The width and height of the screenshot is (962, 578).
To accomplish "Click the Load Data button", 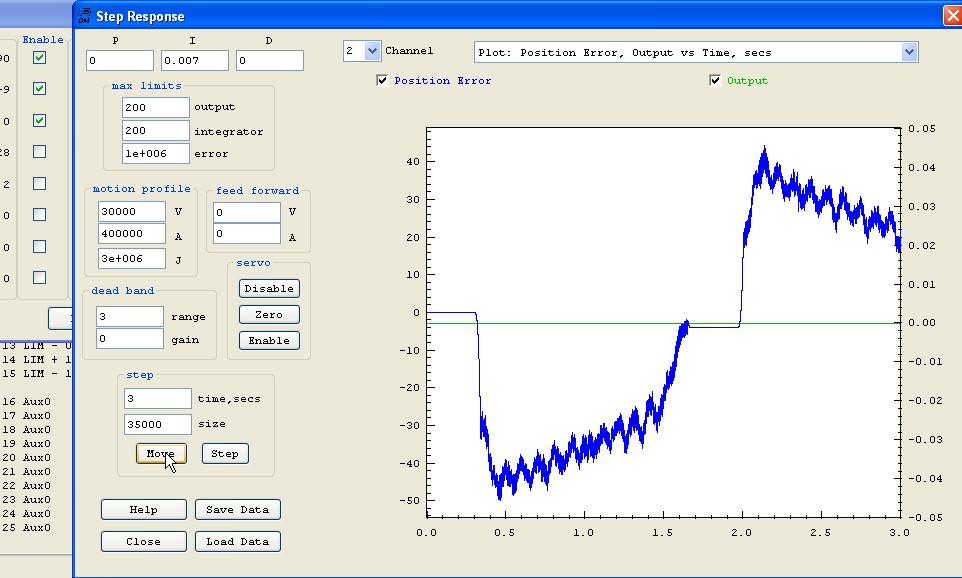I will (x=237, y=541).
